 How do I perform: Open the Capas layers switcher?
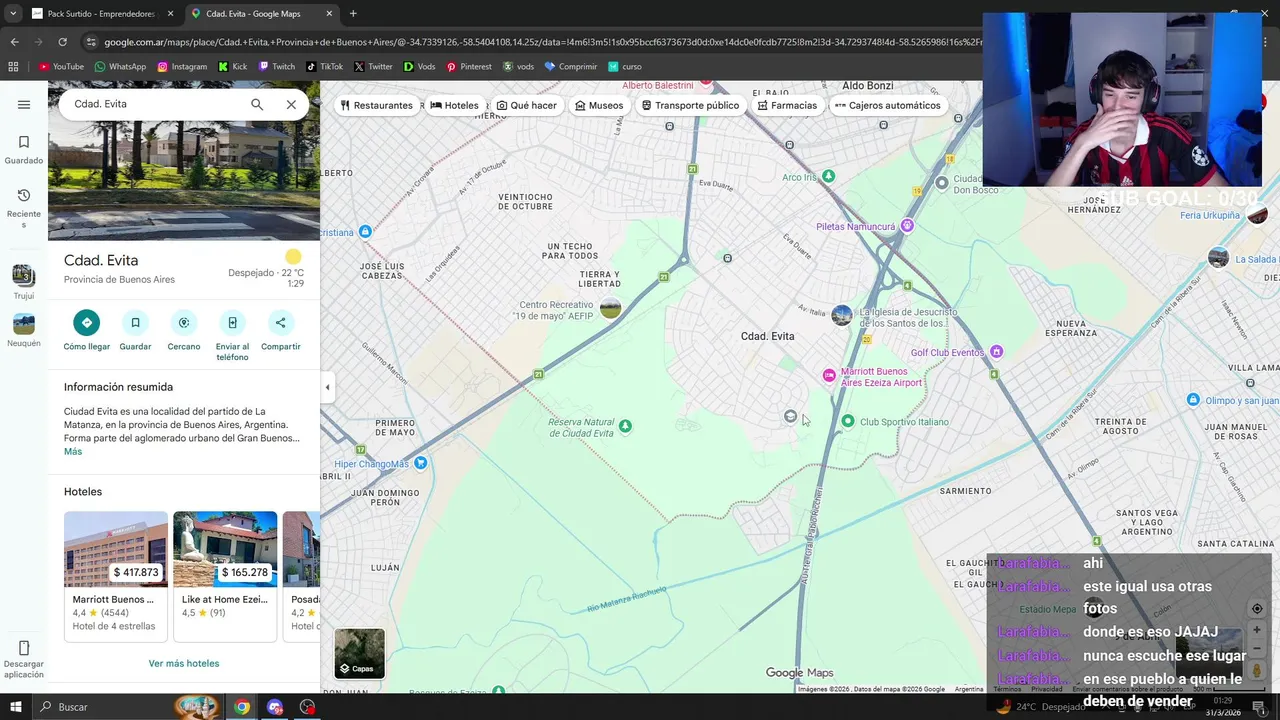click(359, 653)
